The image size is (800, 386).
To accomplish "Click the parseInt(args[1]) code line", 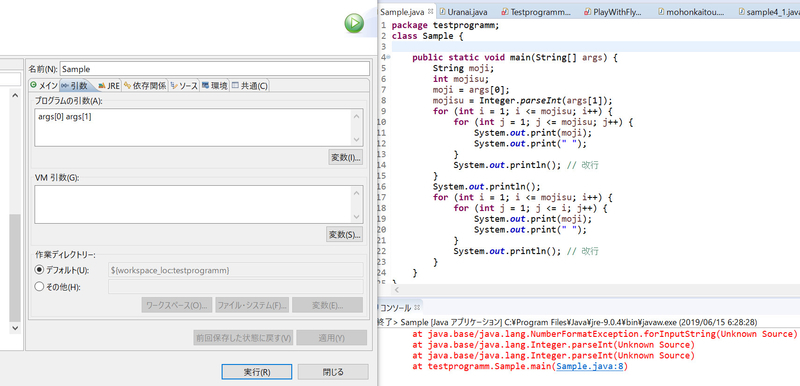I will point(522,100).
